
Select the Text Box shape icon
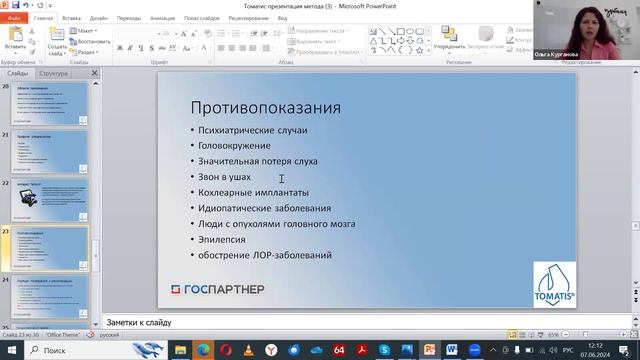pos(373,31)
